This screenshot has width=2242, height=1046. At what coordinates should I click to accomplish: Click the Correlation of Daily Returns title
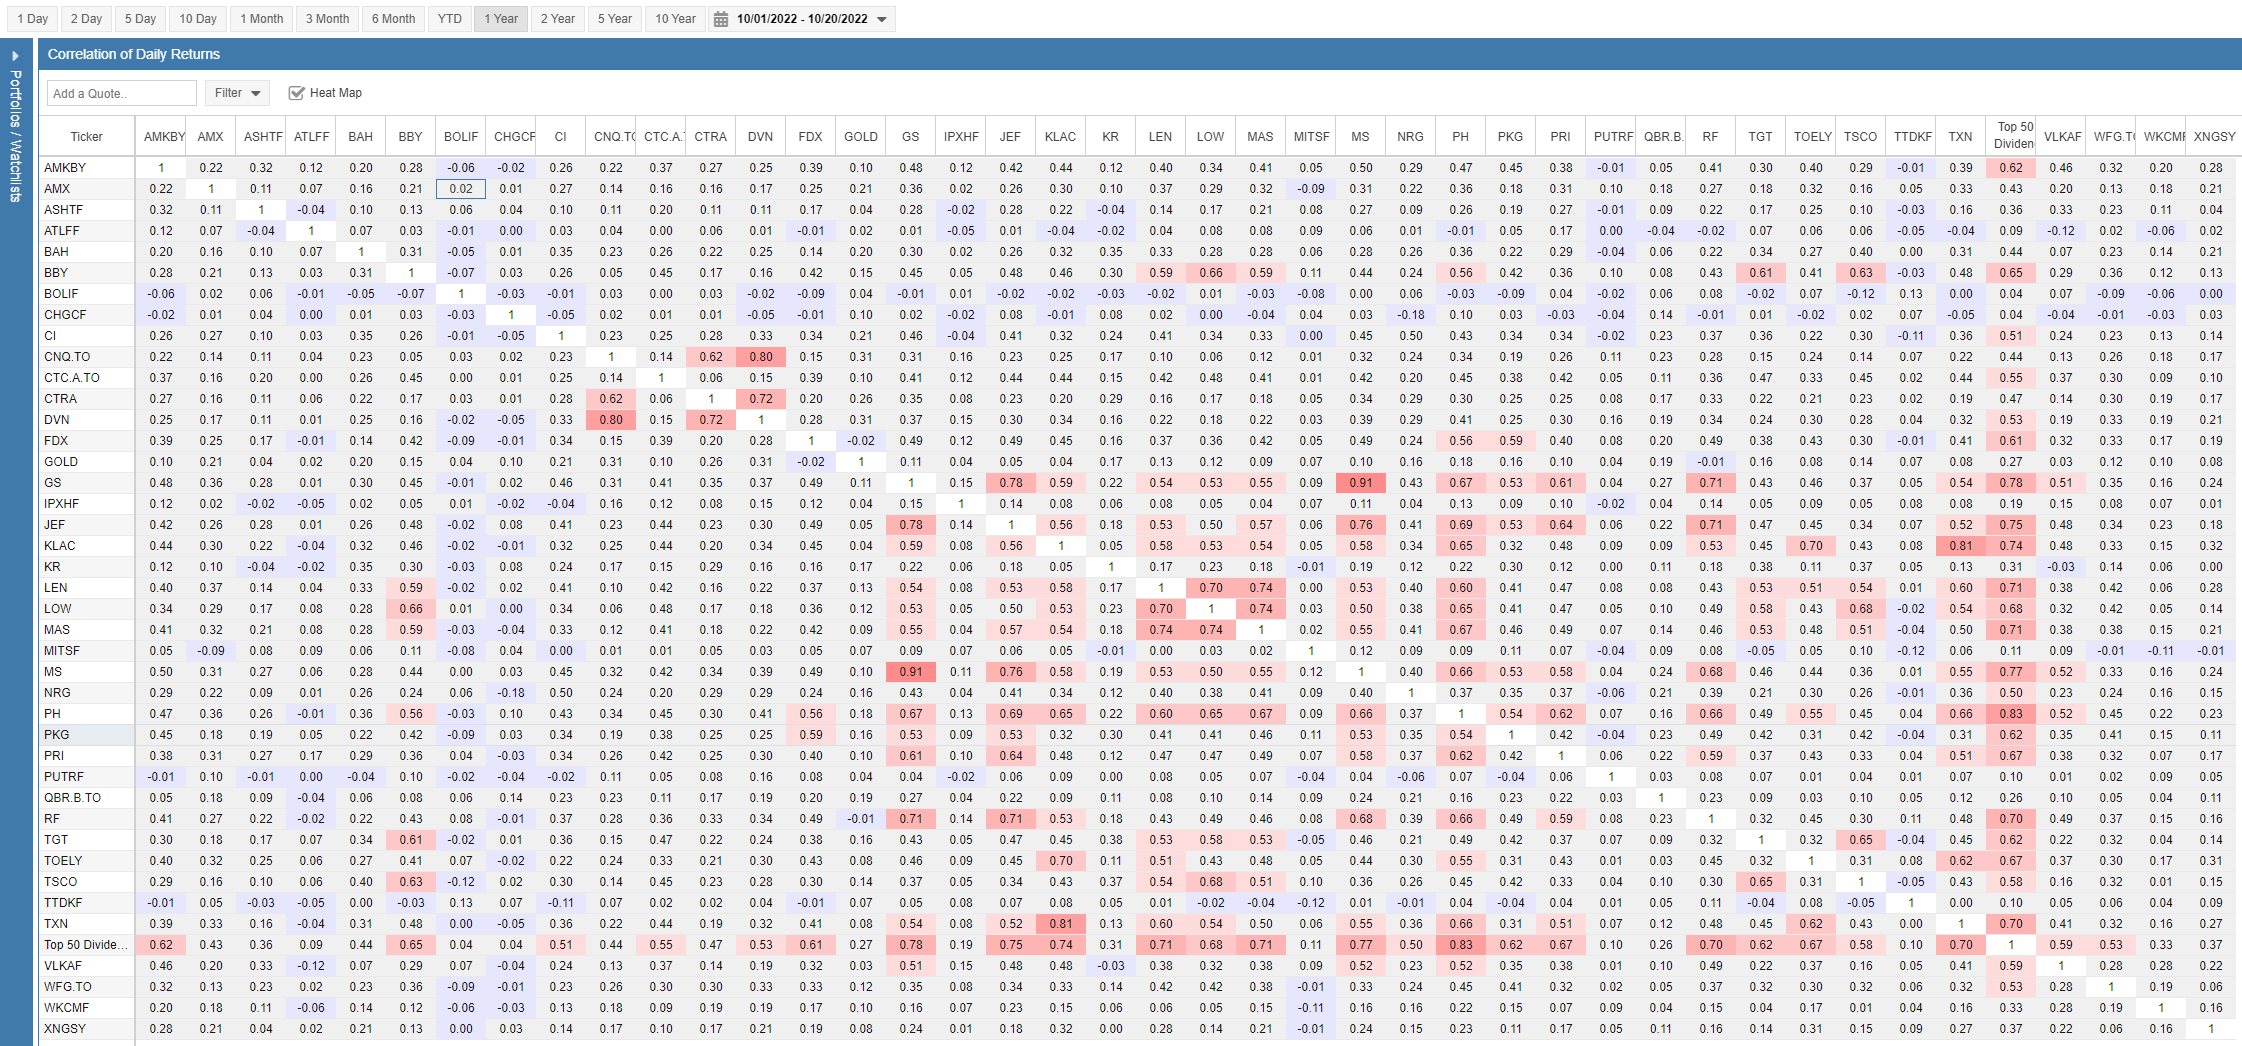tap(134, 54)
